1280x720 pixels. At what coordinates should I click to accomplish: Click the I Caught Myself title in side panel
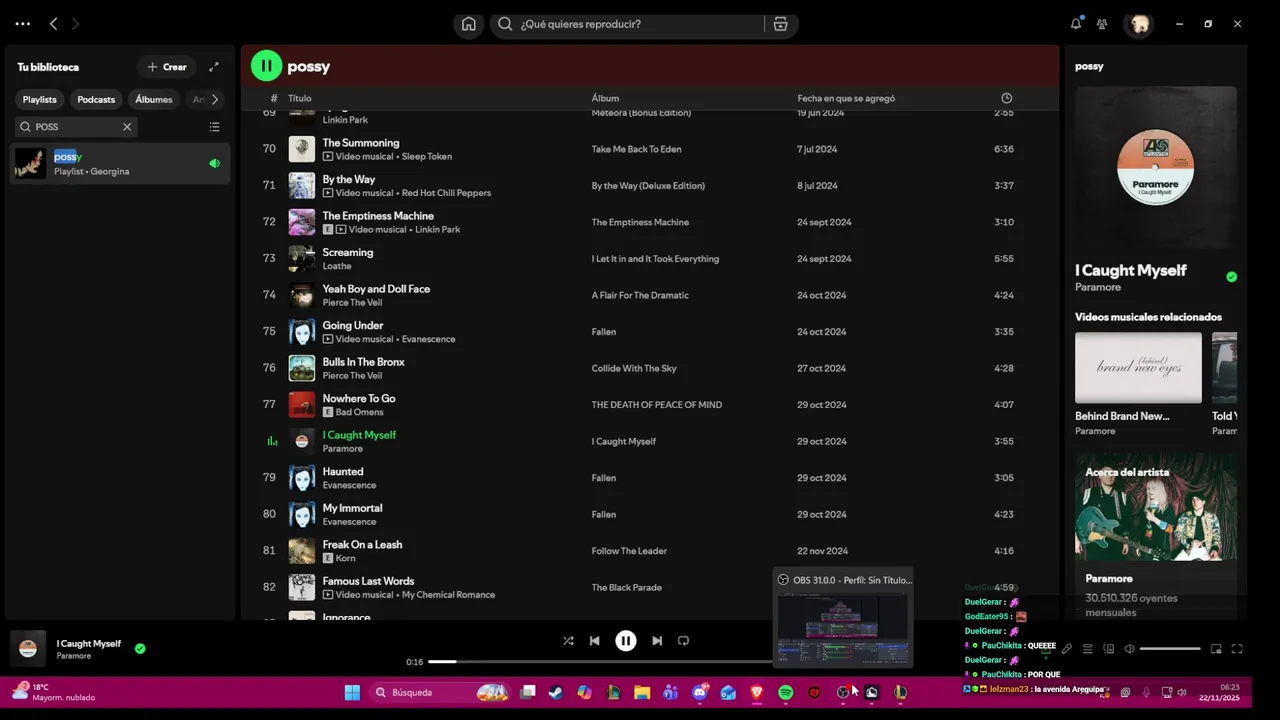click(1131, 270)
